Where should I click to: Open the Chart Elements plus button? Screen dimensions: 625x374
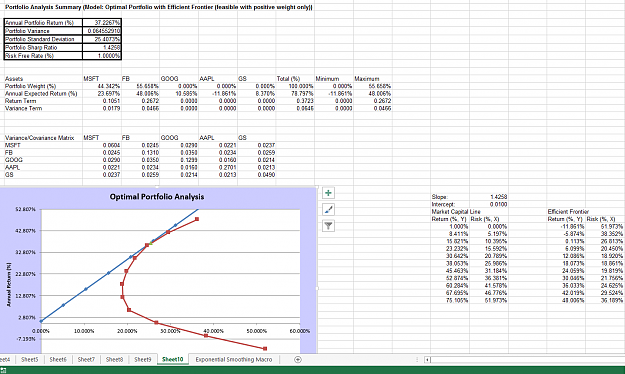click(x=328, y=193)
